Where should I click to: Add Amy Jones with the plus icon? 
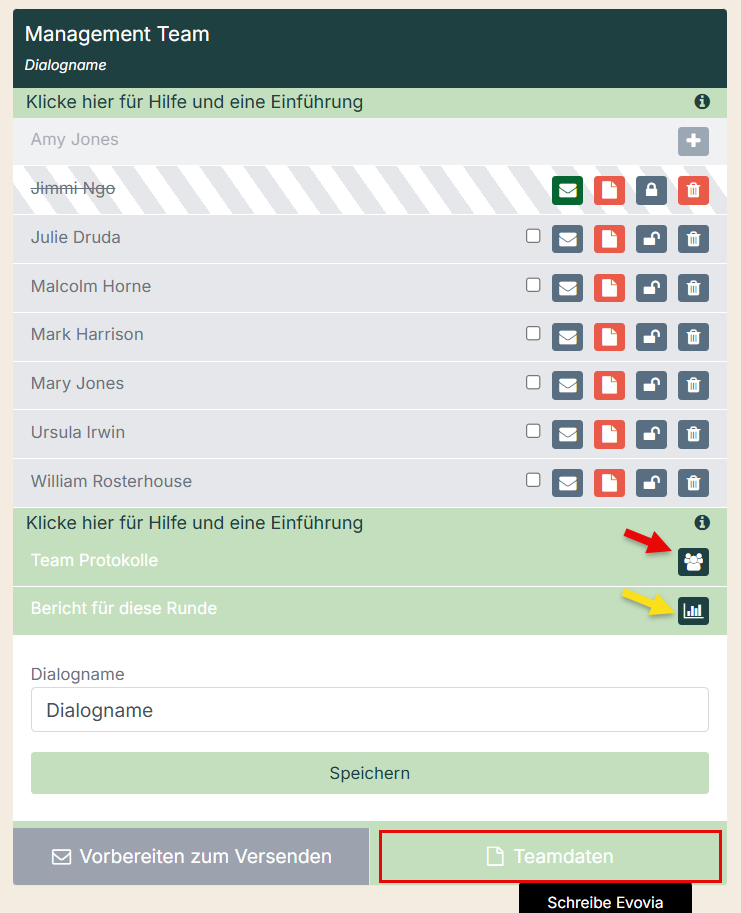pyautogui.click(x=693, y=141)
